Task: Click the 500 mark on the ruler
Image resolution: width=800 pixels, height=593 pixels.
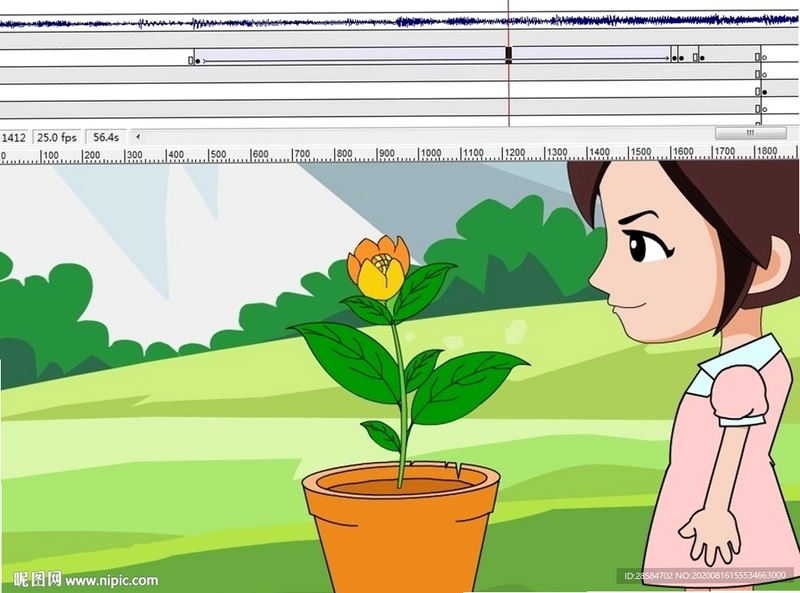Action: 218,154
